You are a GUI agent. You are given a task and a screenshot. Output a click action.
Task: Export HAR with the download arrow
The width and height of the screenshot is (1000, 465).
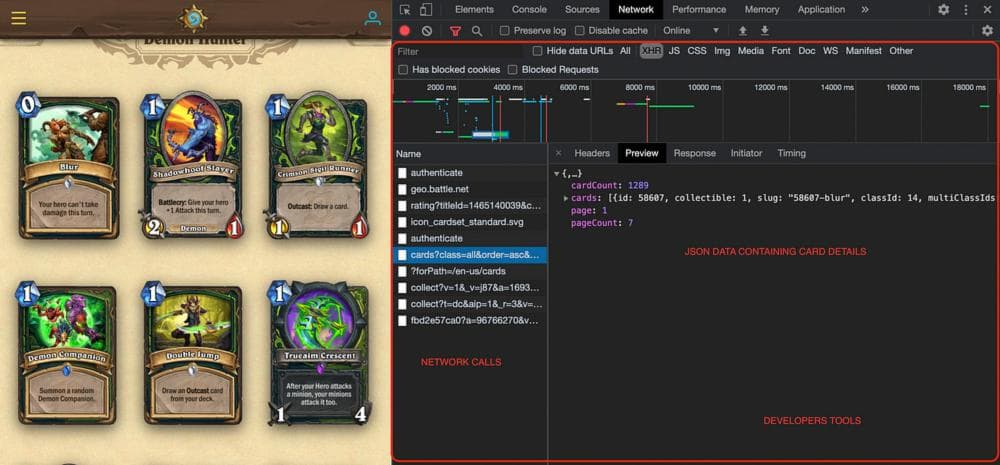pyautogui.click(x=765, y=31)
